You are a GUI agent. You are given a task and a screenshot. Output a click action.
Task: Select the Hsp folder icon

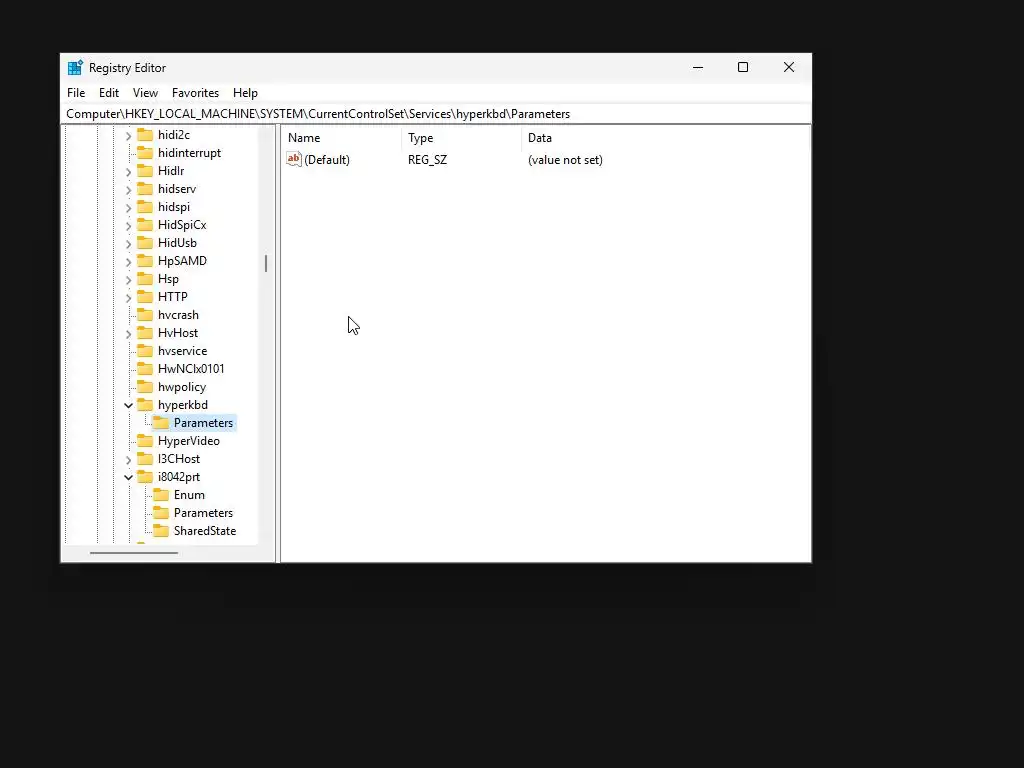pyautogui.click(x=145, y=279)
